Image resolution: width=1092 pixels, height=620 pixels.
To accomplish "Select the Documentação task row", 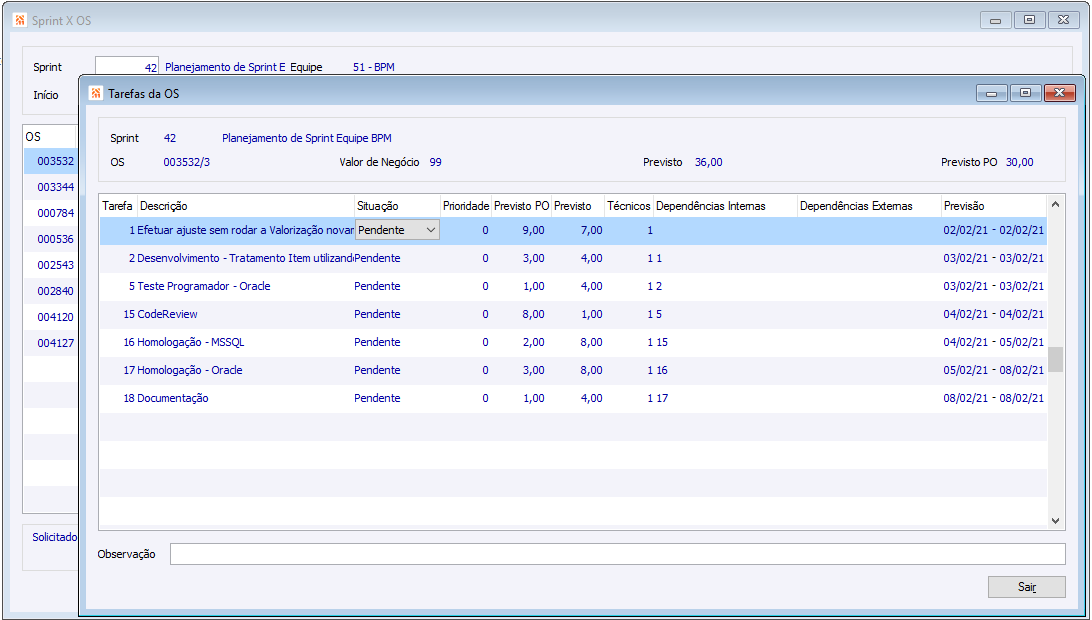I will click(573, 398).
